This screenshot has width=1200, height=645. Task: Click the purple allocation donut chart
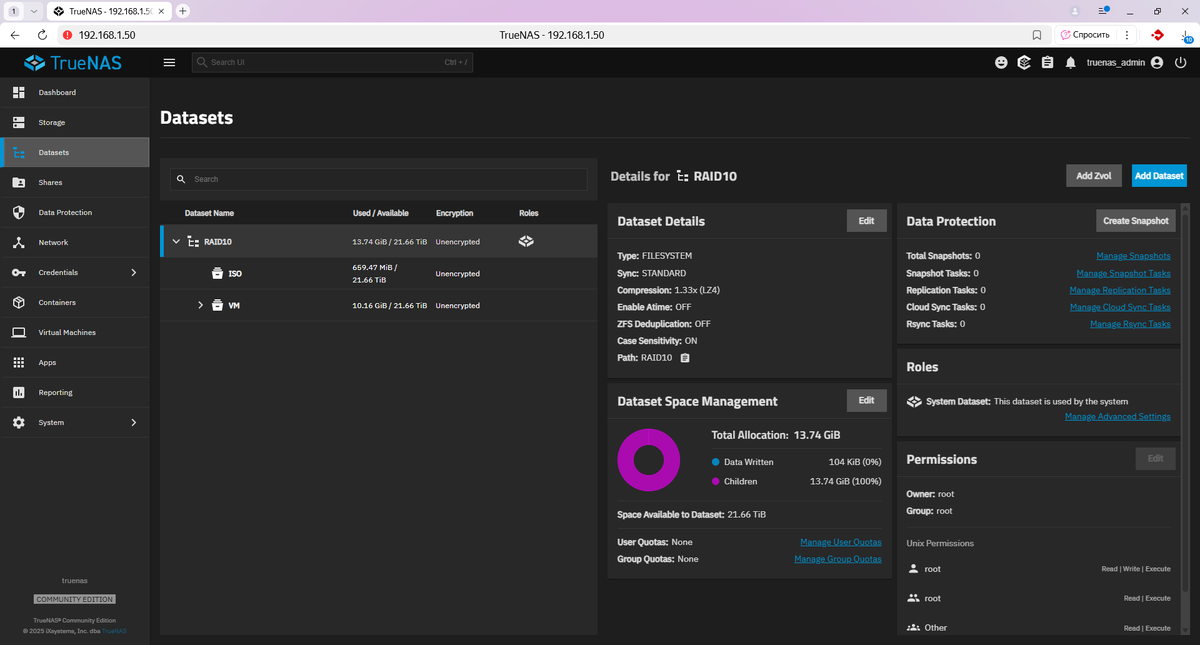pos(649,460)
